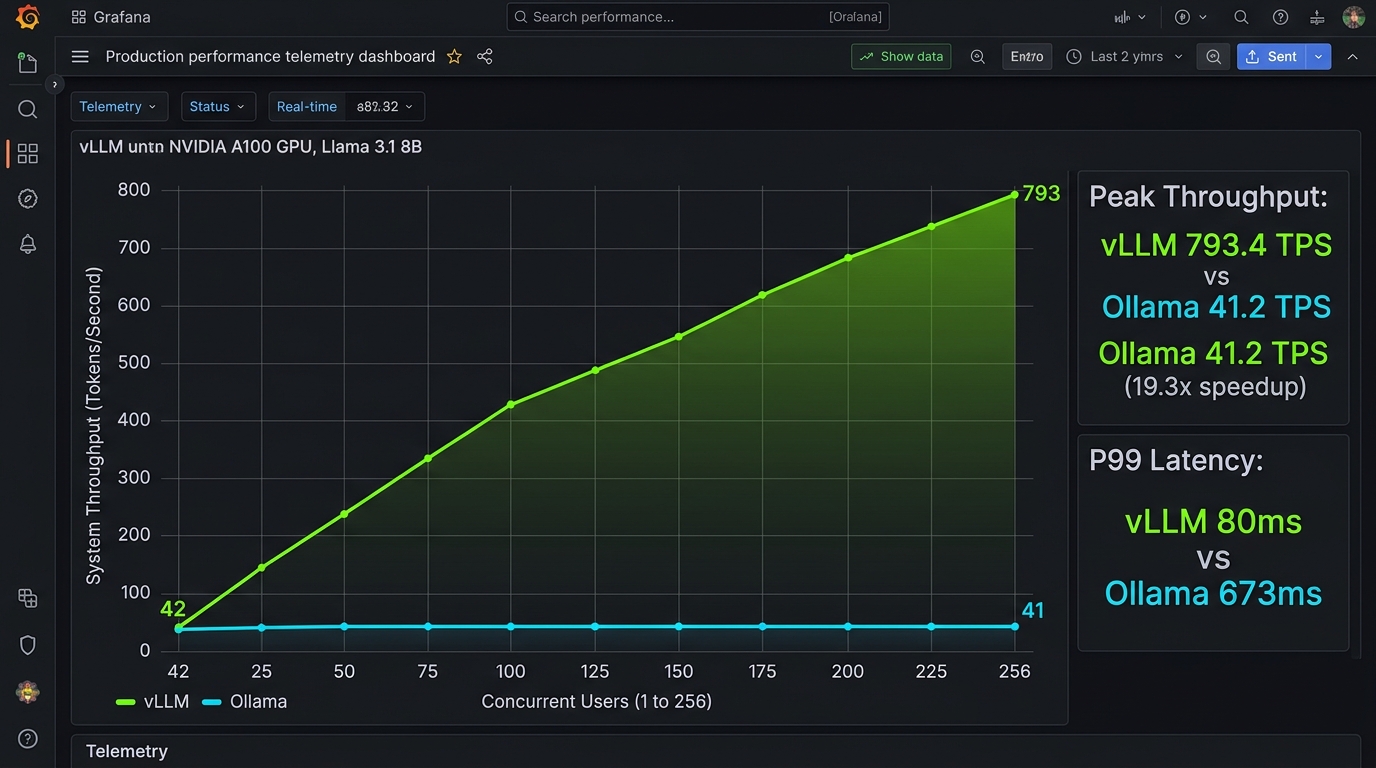Viewport: 1376px width, 768px height.
Task: Click the panel title vLLM NVIDIA A100 GPU
Action: click(251, 147)
